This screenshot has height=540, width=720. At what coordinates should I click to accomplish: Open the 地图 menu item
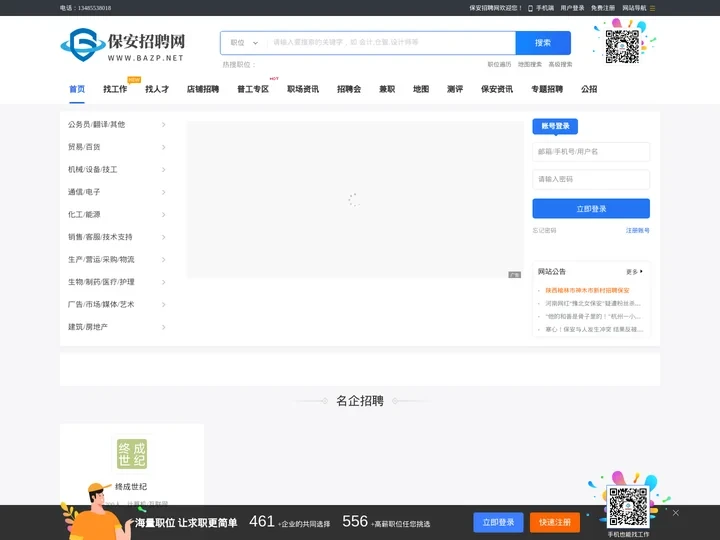(421, 89)
